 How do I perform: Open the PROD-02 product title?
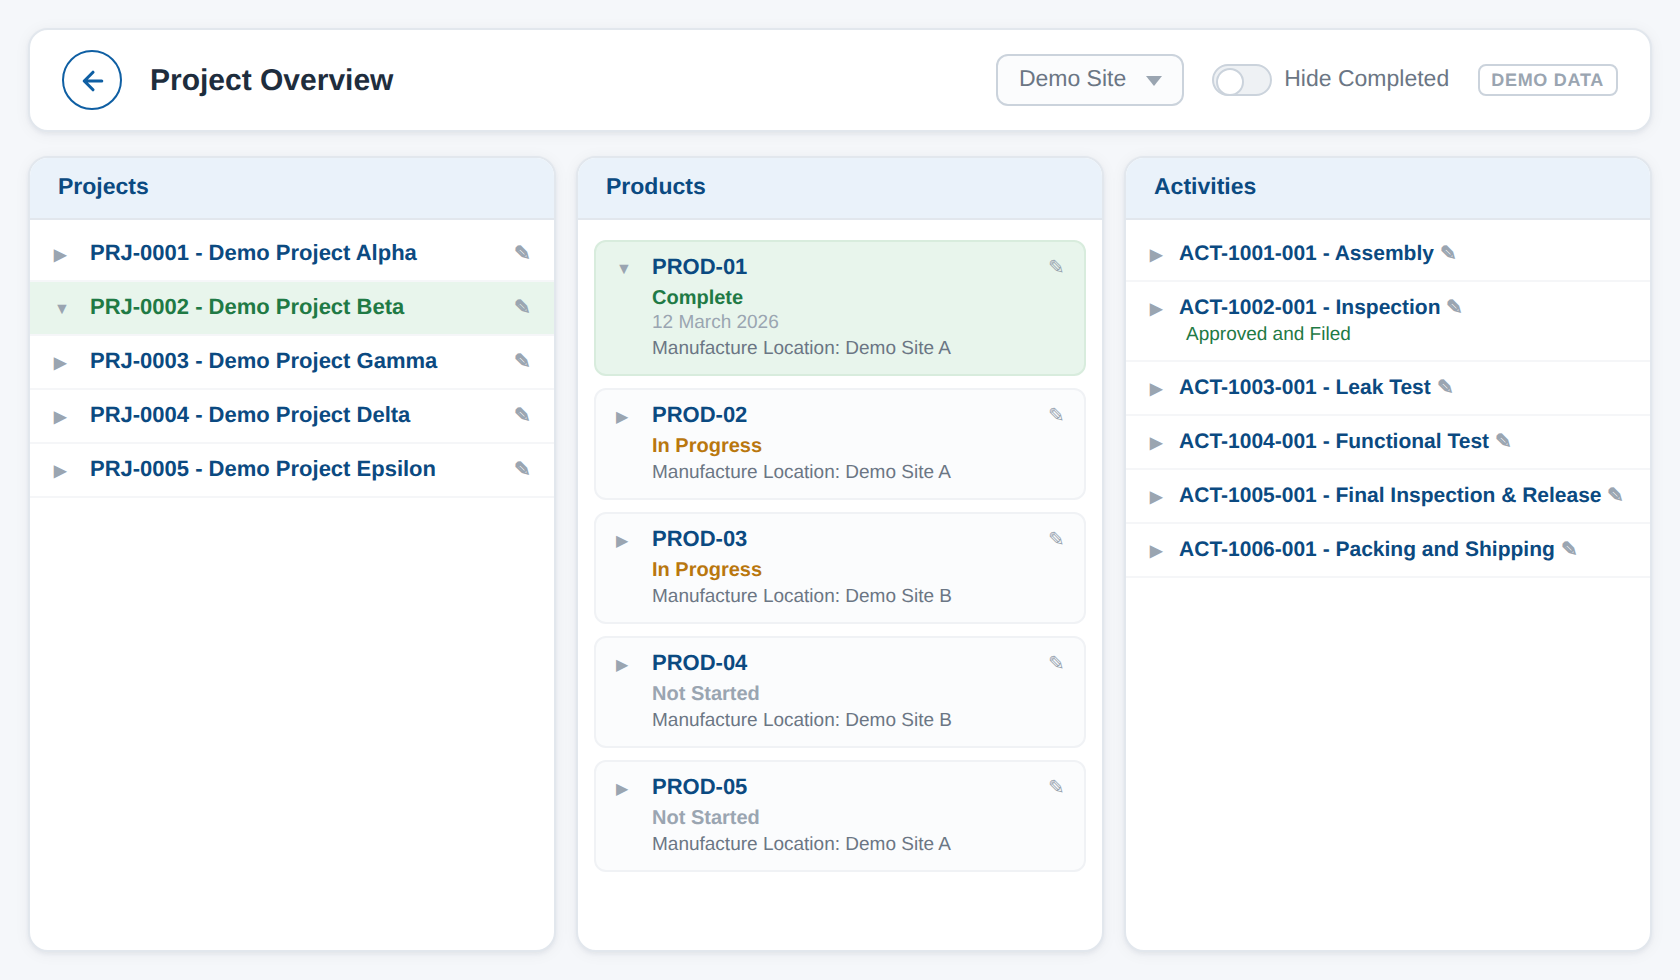(699, 415)
